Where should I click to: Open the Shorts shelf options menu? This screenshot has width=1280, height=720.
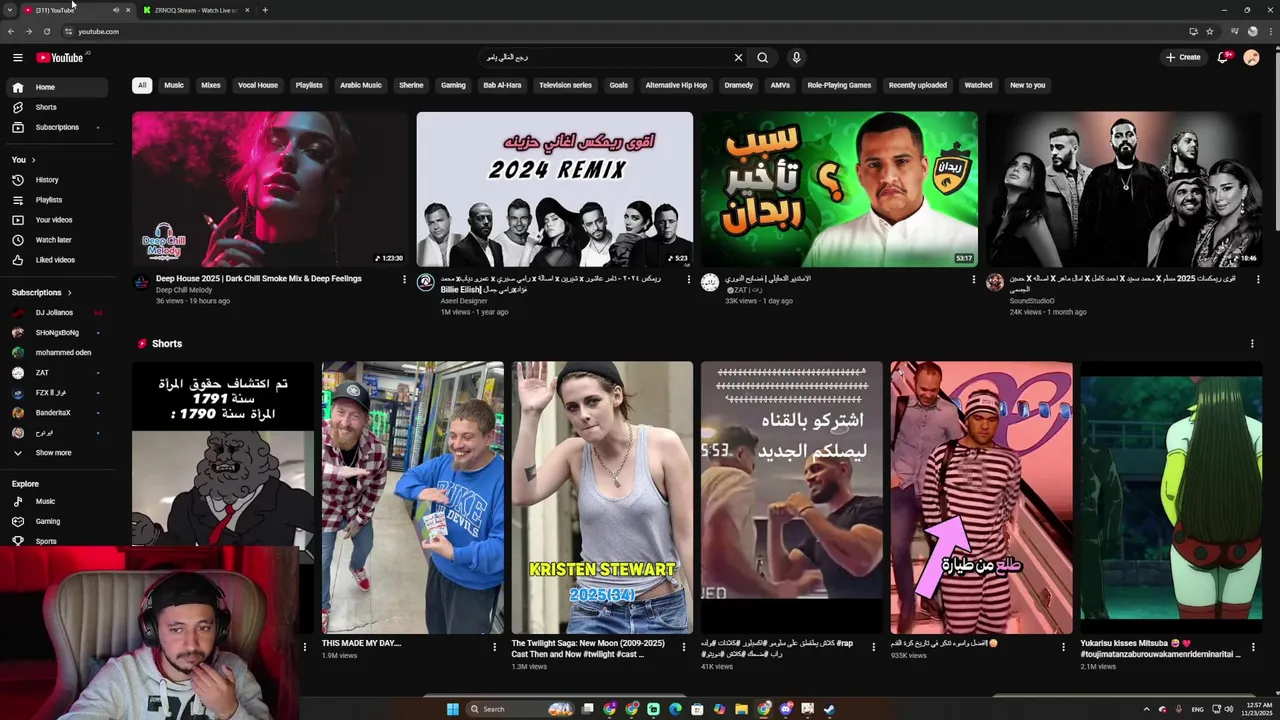coord(1252,343)
